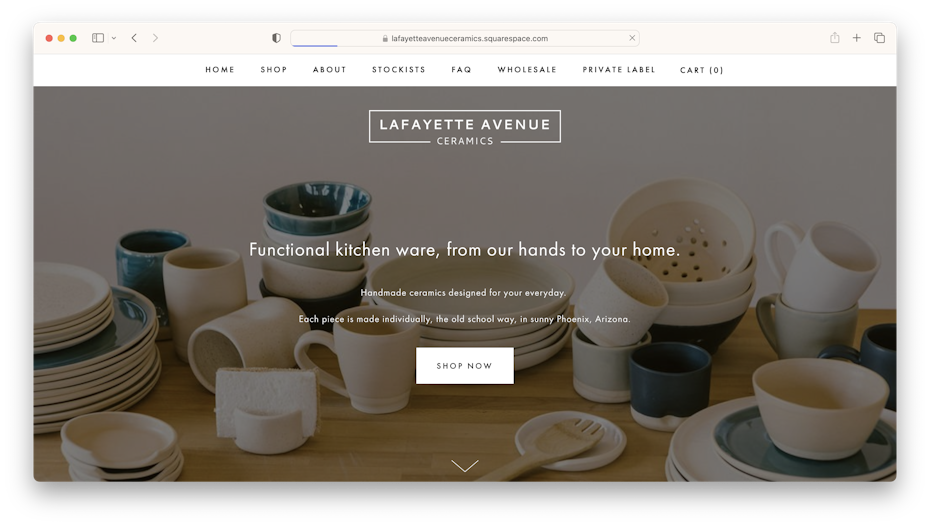This screenshot has width=930, height=526.
Task: Open the PRIVATE LABEL page
Action: click(x=619, y=70)
